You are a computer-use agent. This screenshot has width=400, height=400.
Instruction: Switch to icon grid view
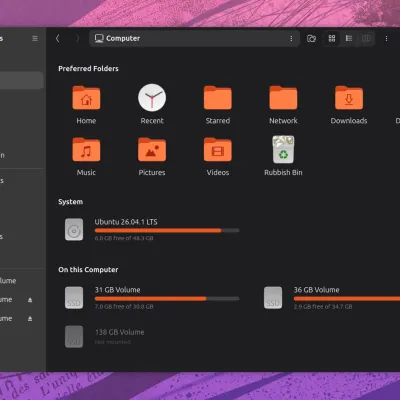click(x=332, y=38)
